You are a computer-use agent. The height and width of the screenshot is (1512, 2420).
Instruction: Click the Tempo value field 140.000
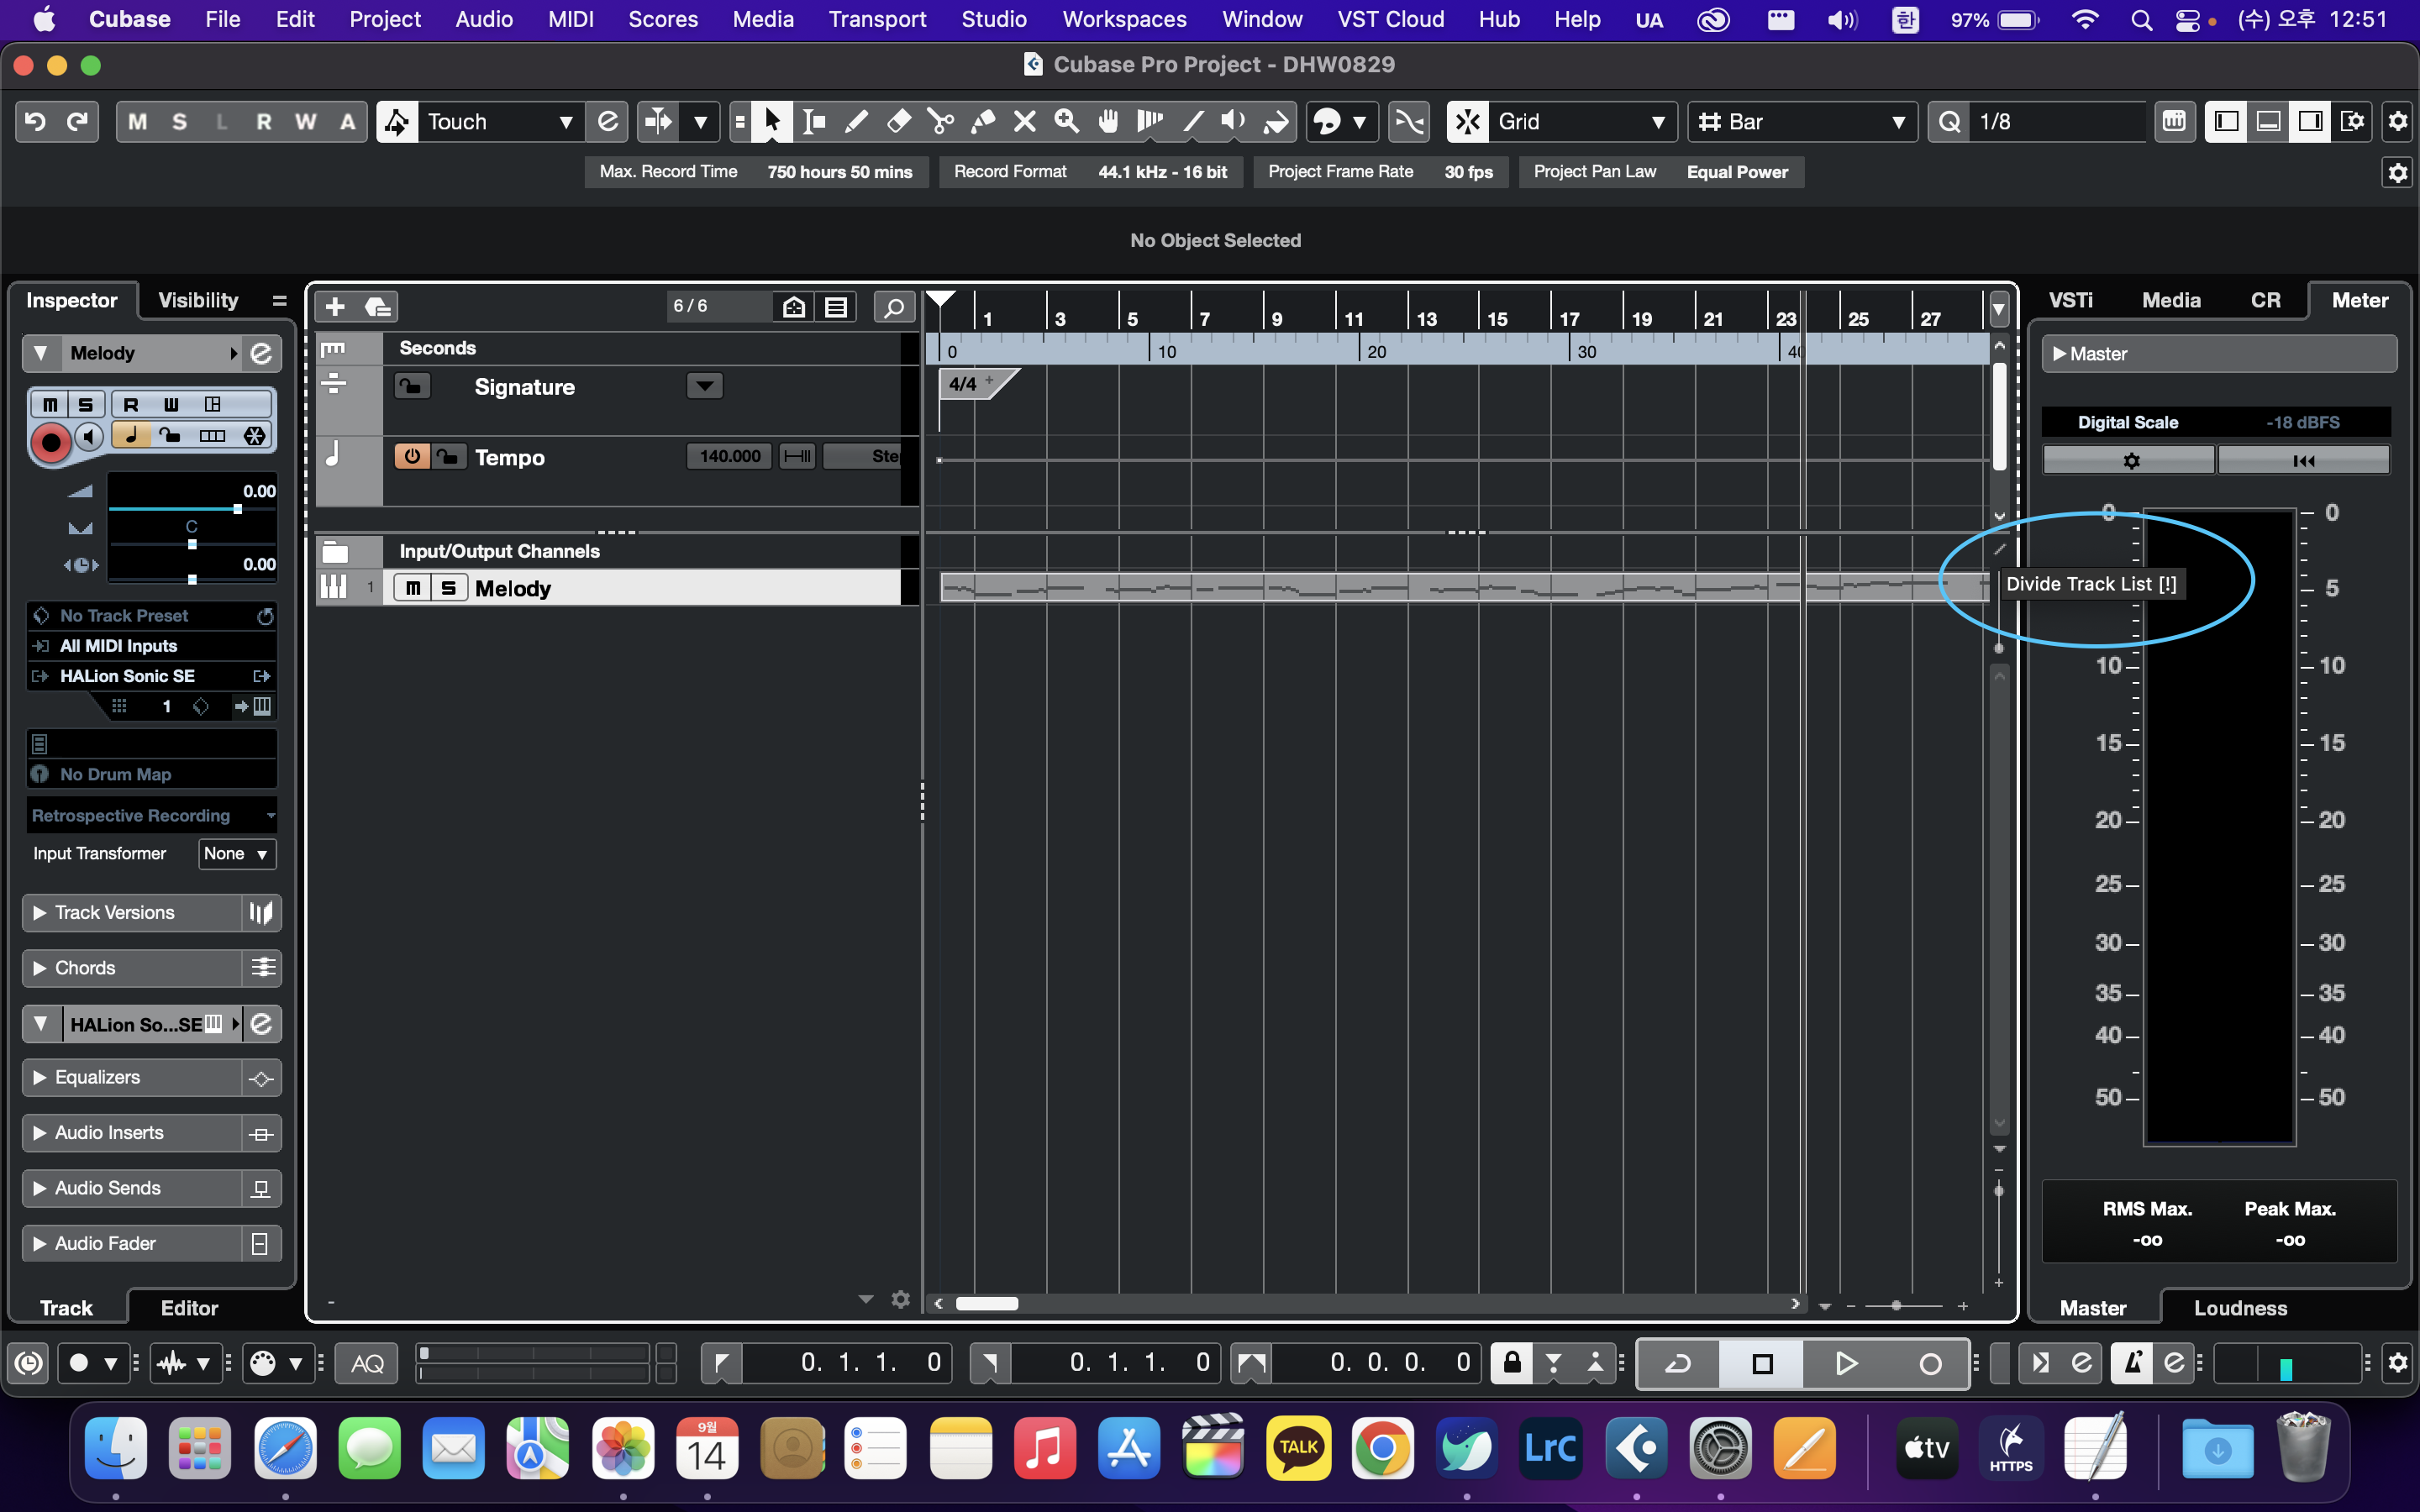click(729, 456)
